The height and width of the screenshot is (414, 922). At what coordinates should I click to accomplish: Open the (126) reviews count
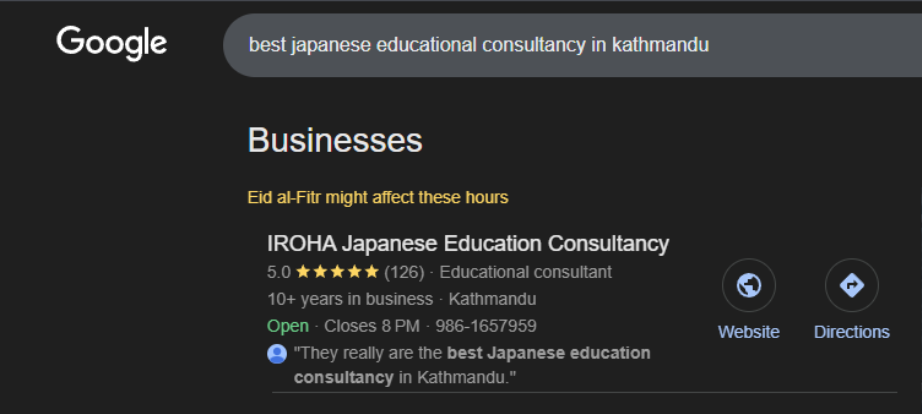click(x=404, y=272)
